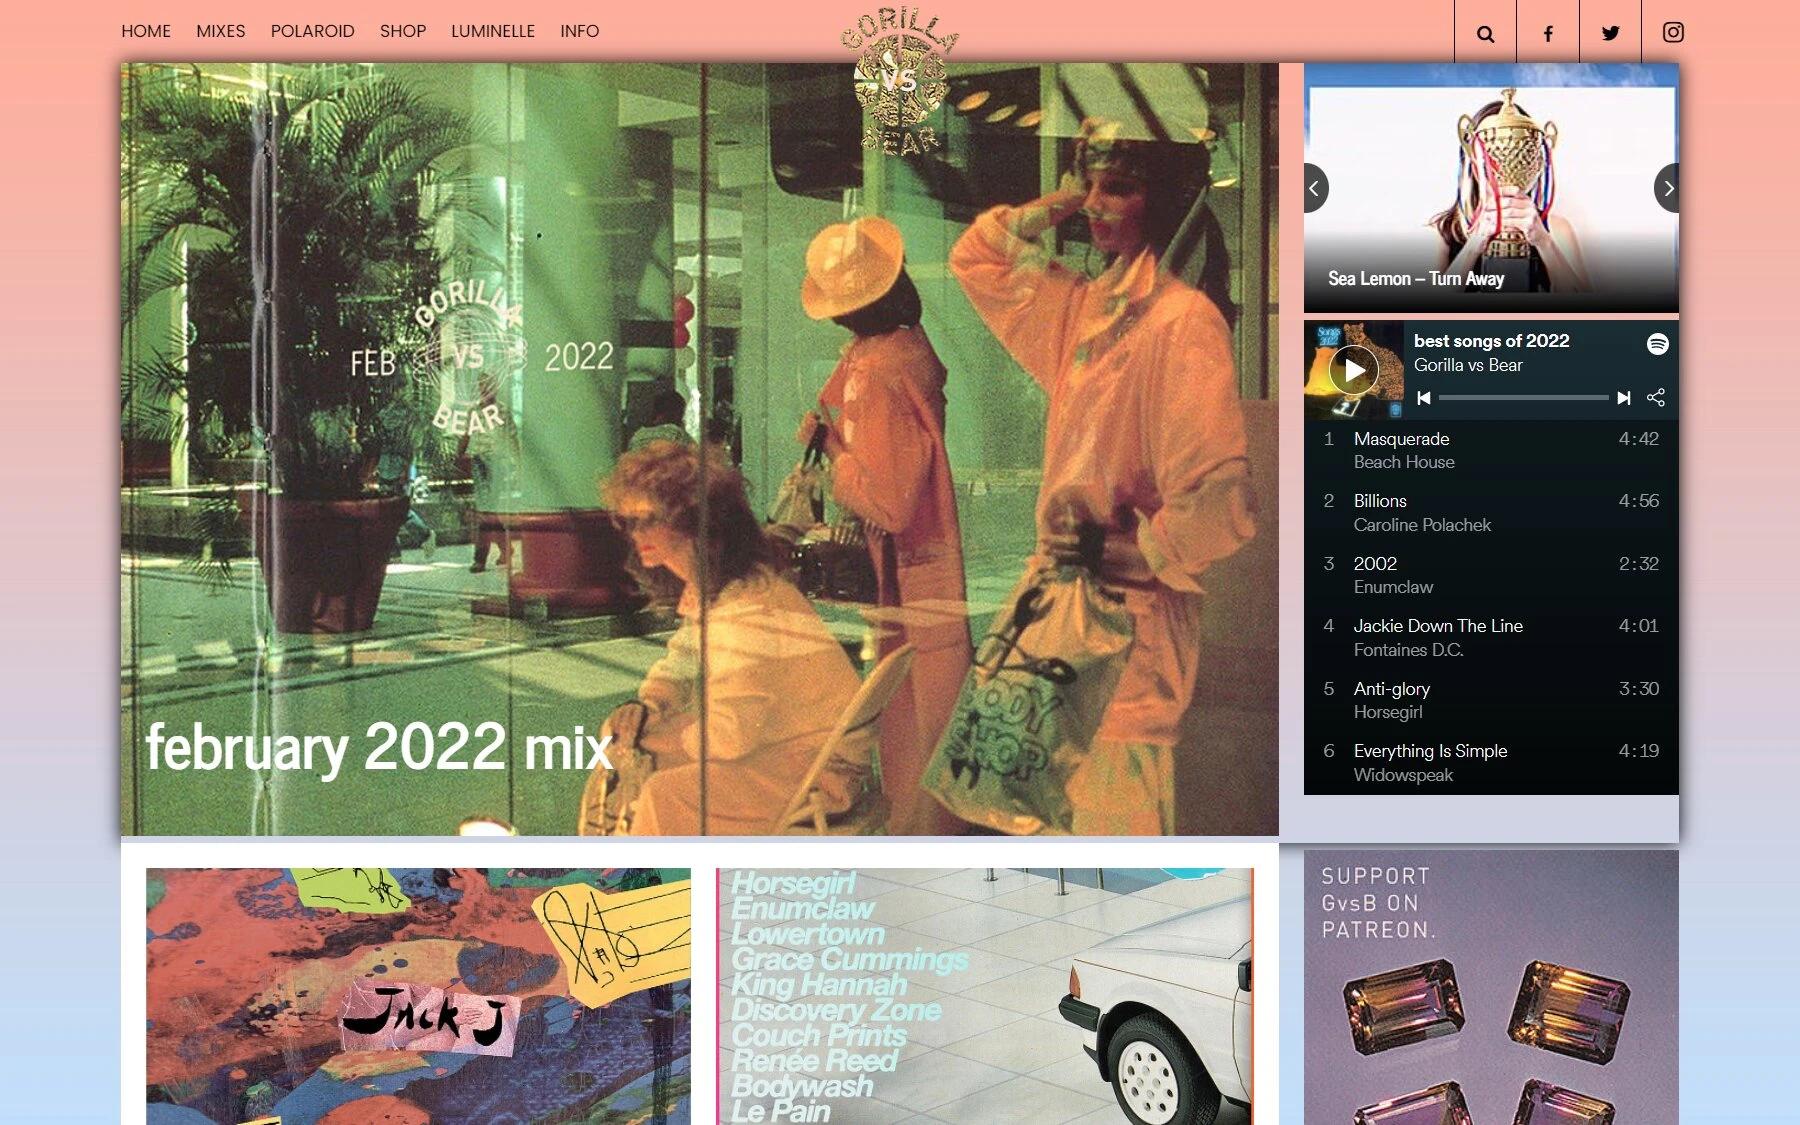Click the Spotify track progress bar
1800x1125 pixels.
click(x=1523, y=398)
